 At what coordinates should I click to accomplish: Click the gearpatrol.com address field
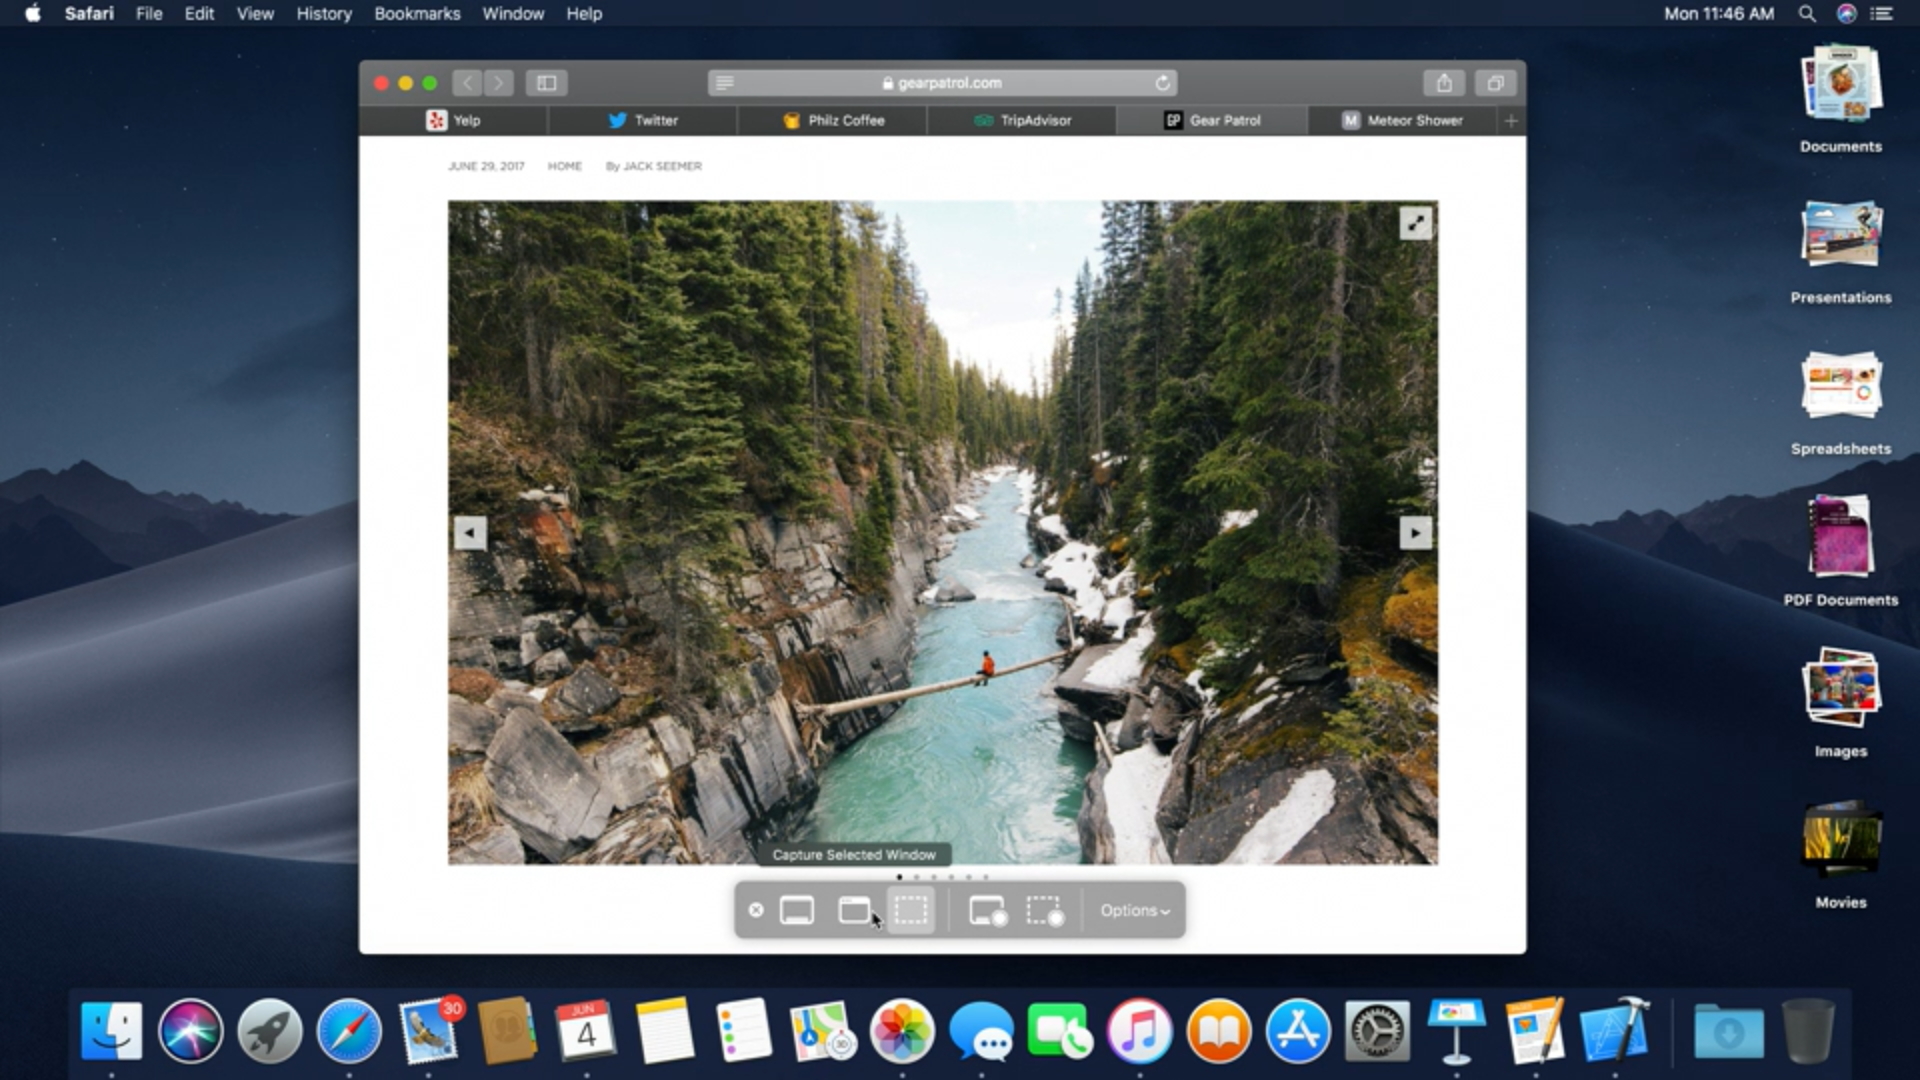[942, 83]
